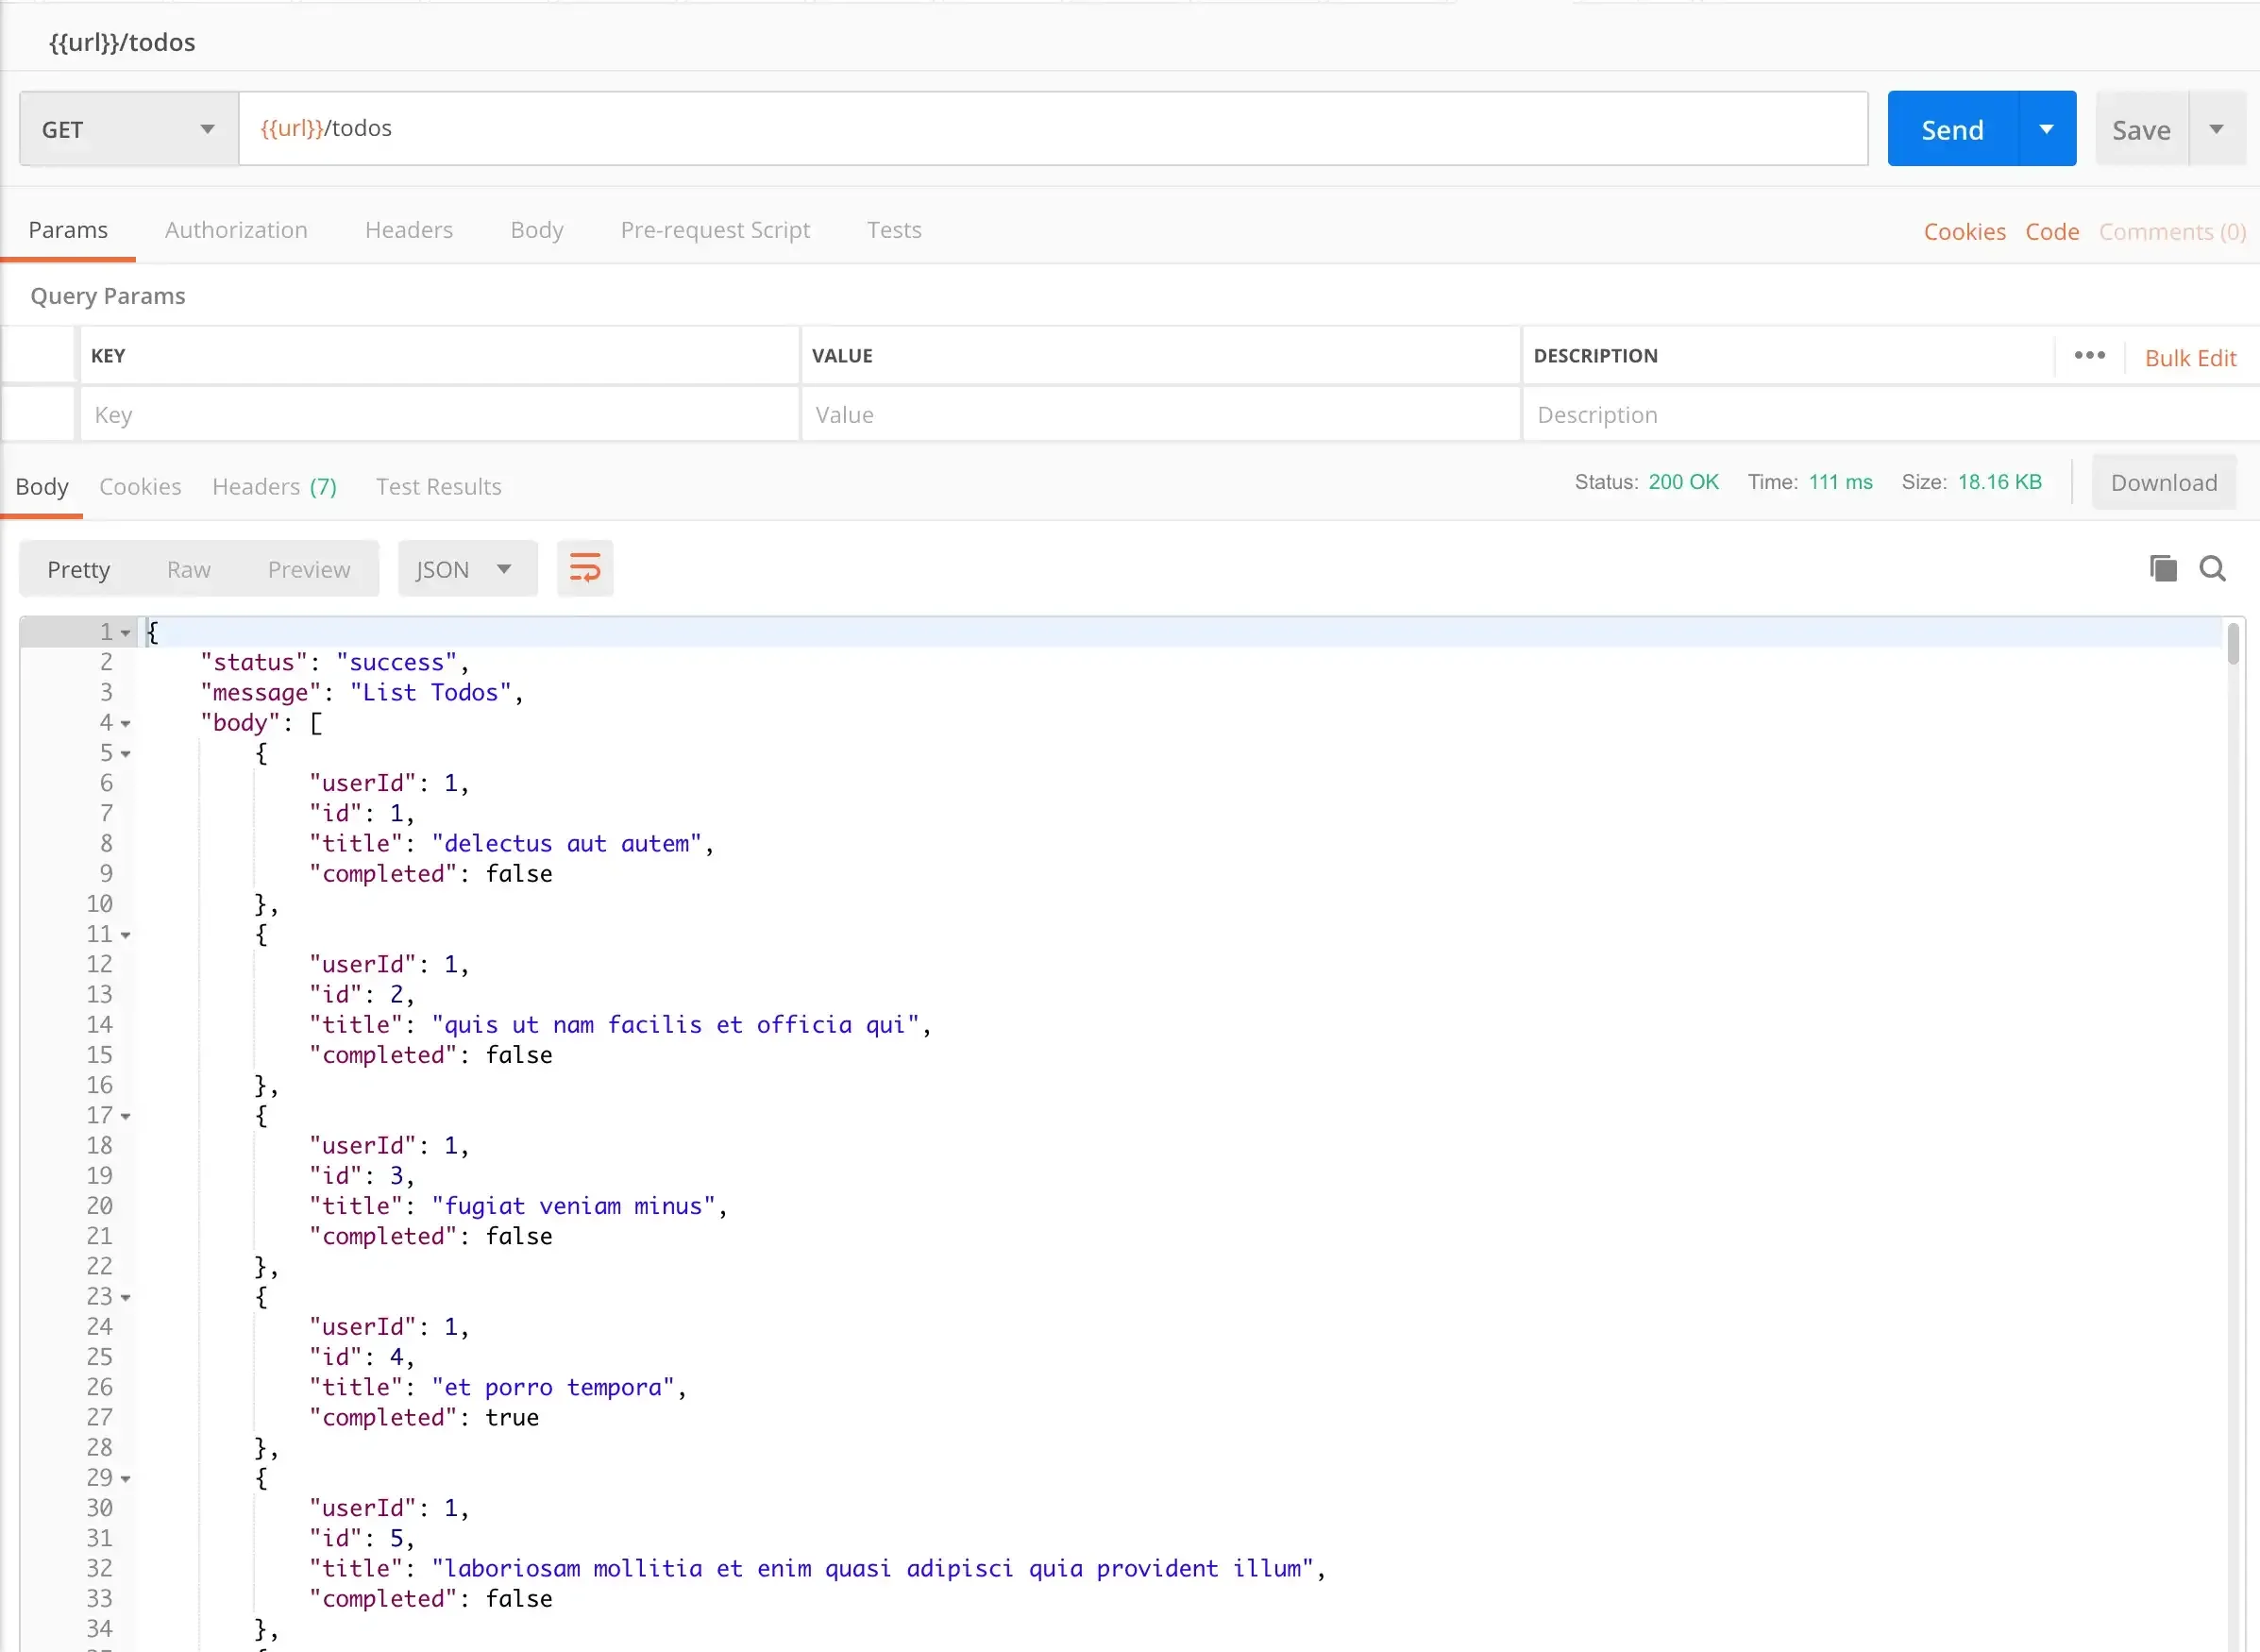This screenshot has width=2260, height=1652.
Task: Click the Bulk Edit link
Action: pyautogui.click(x=2190, y=358)
